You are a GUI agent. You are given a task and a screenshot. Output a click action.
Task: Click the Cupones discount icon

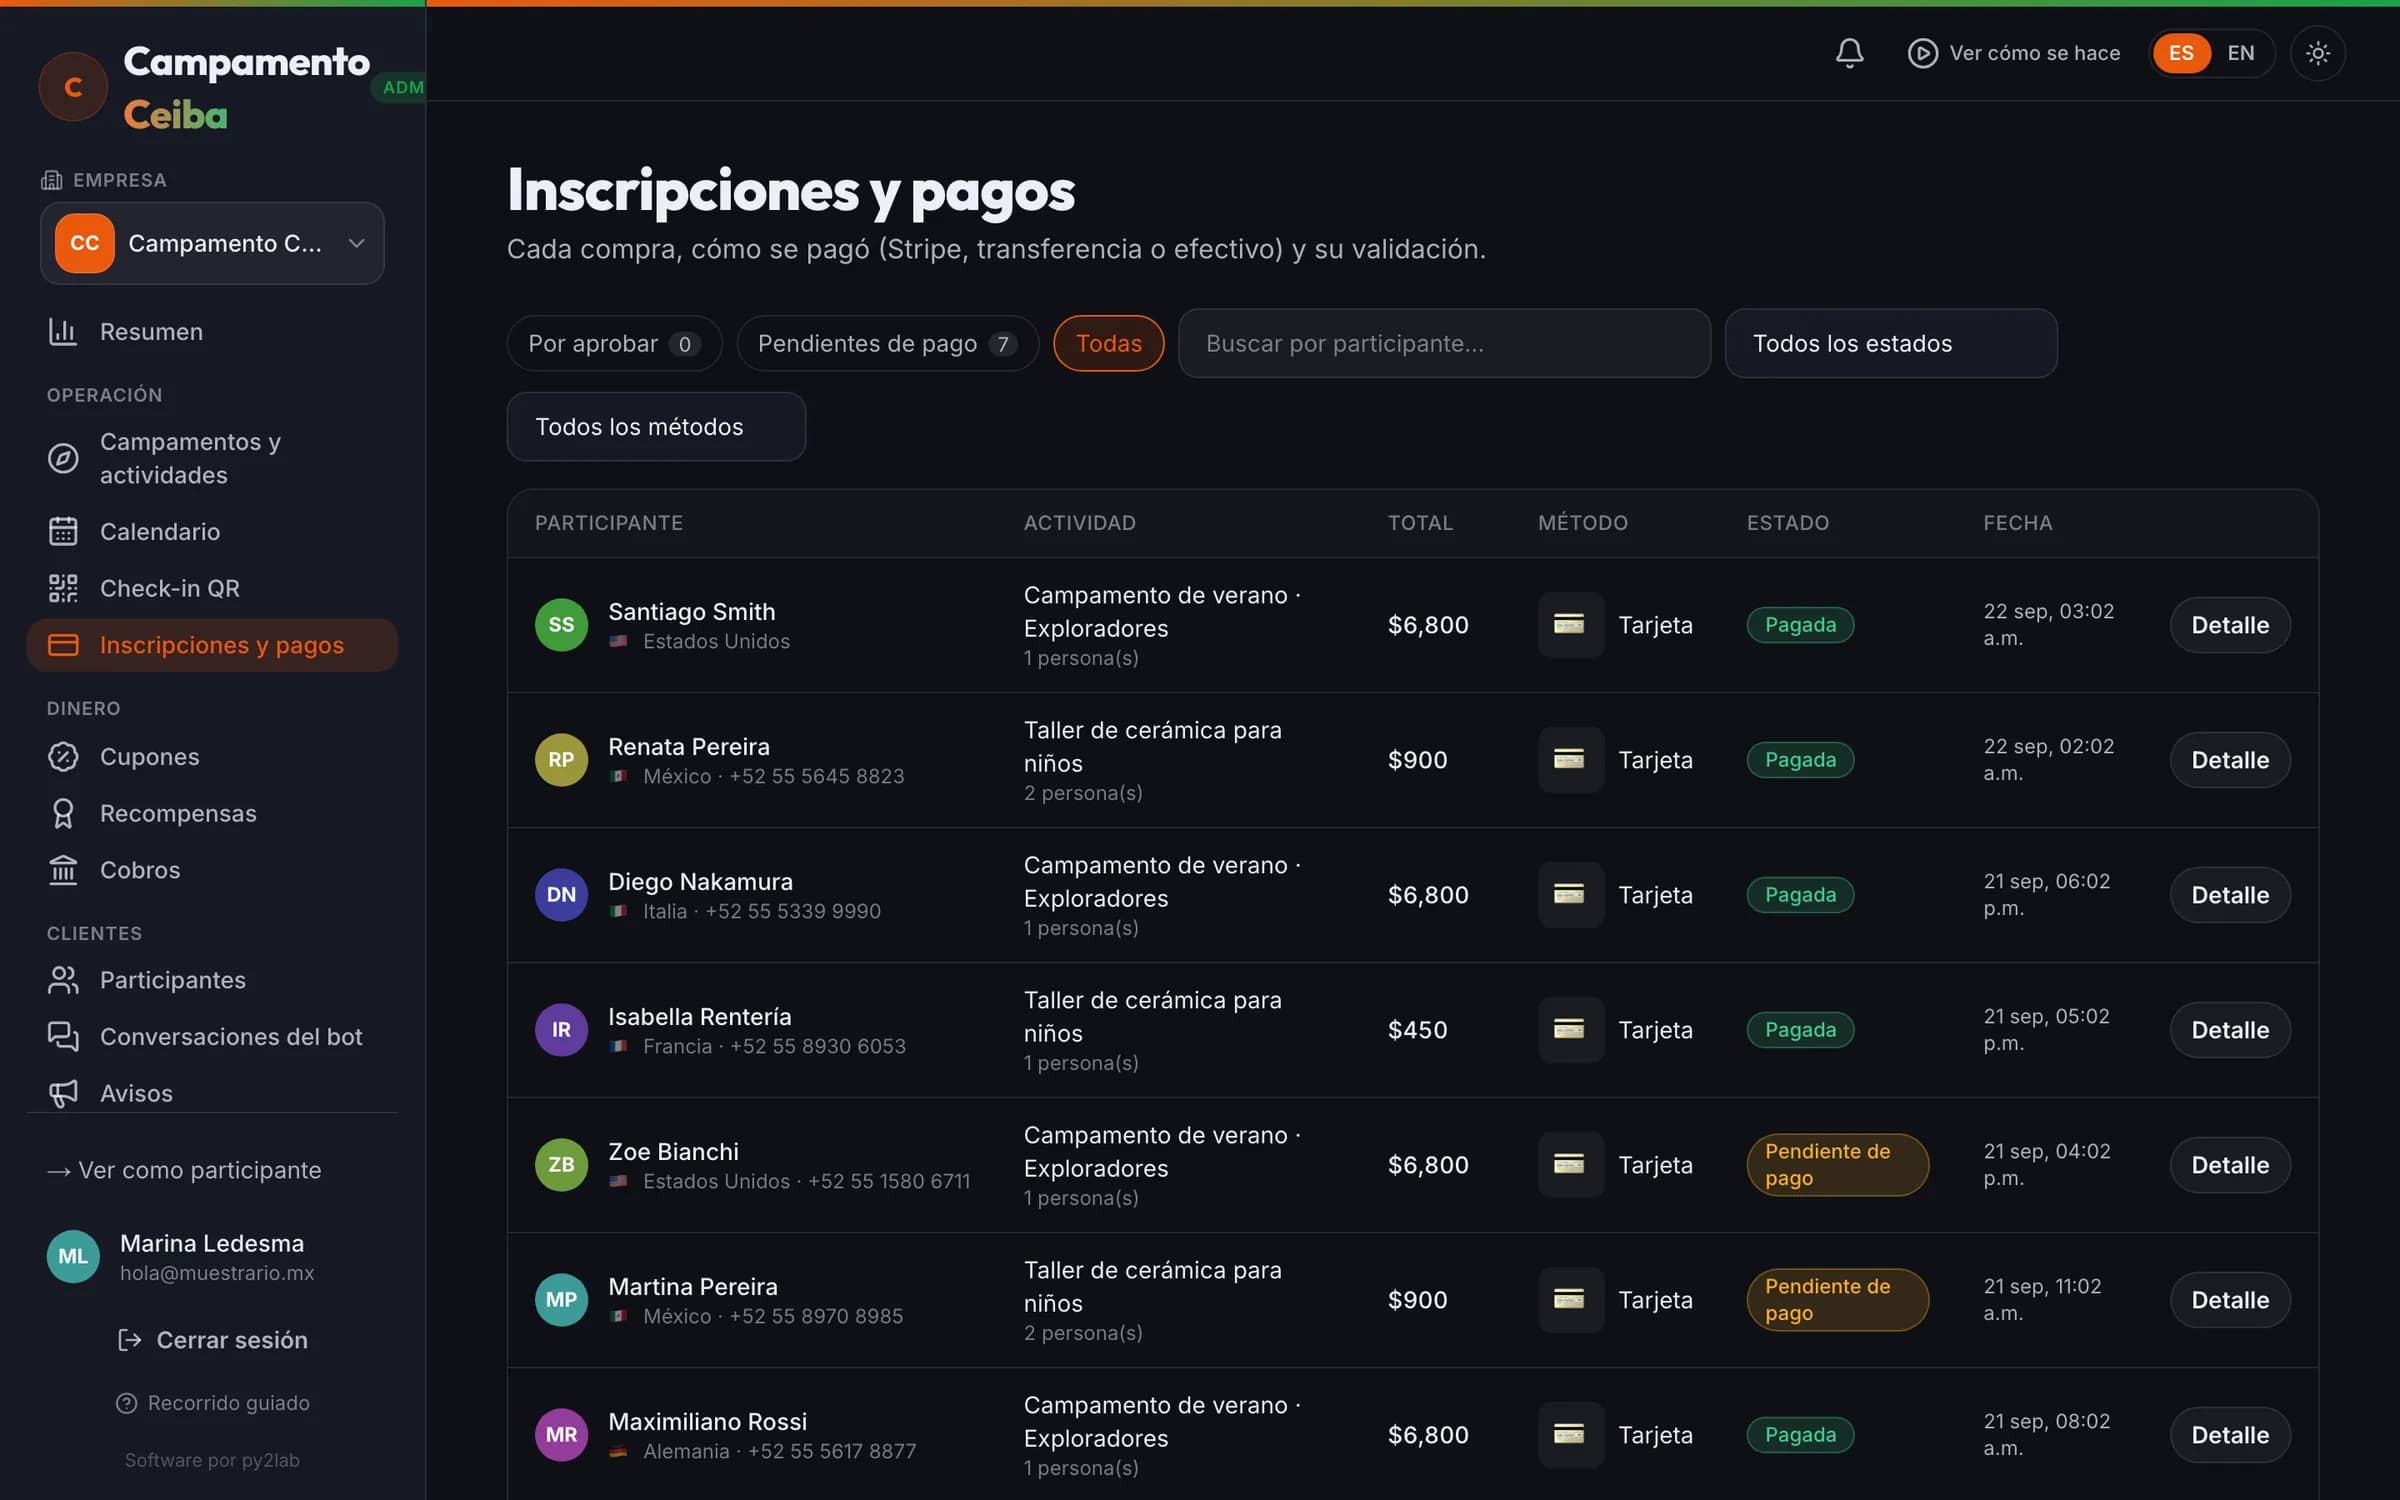63,757
